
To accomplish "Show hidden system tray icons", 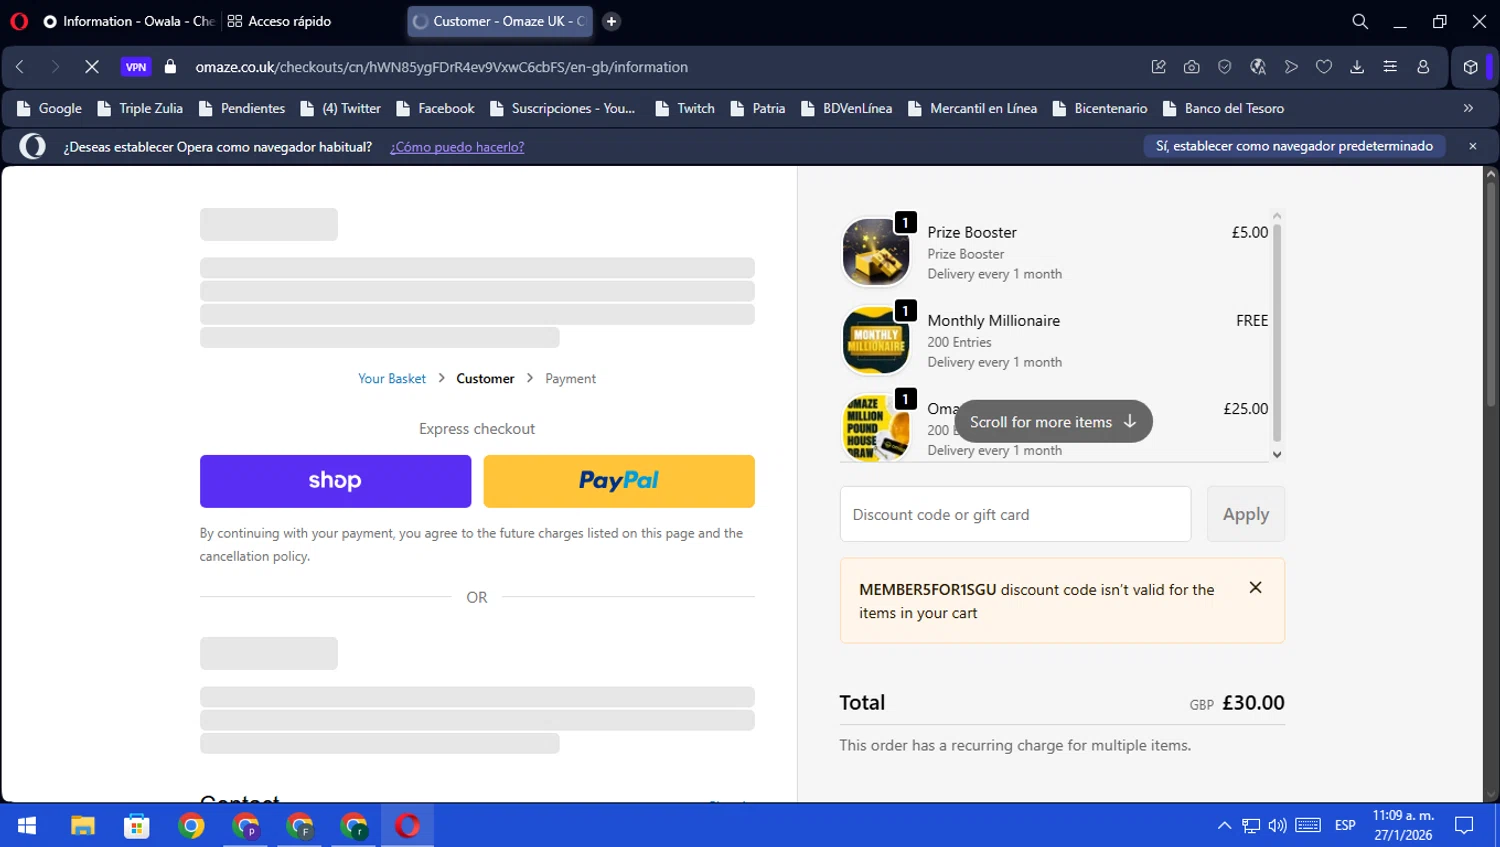I will (x=1224, y=825).
